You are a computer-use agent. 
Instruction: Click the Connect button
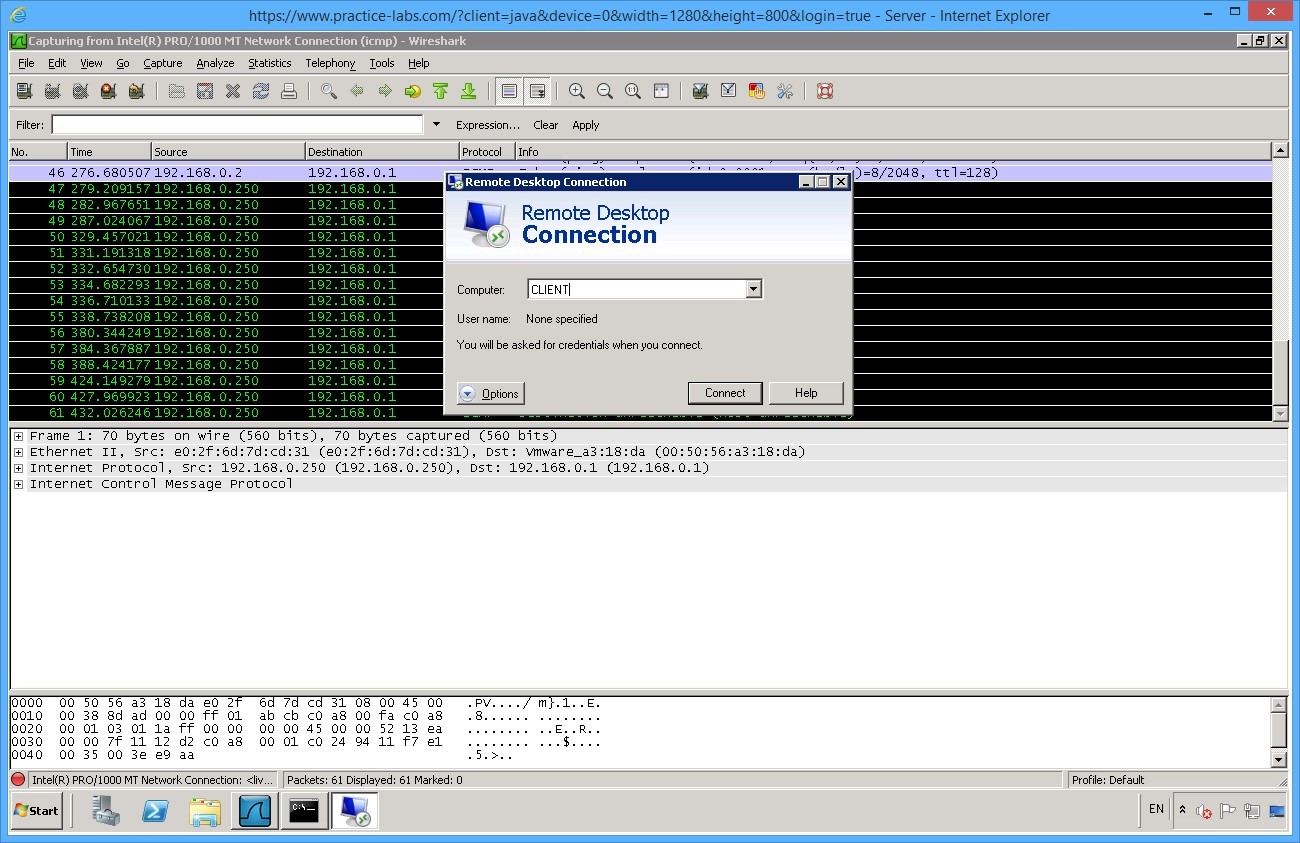[x=725, y=393]
